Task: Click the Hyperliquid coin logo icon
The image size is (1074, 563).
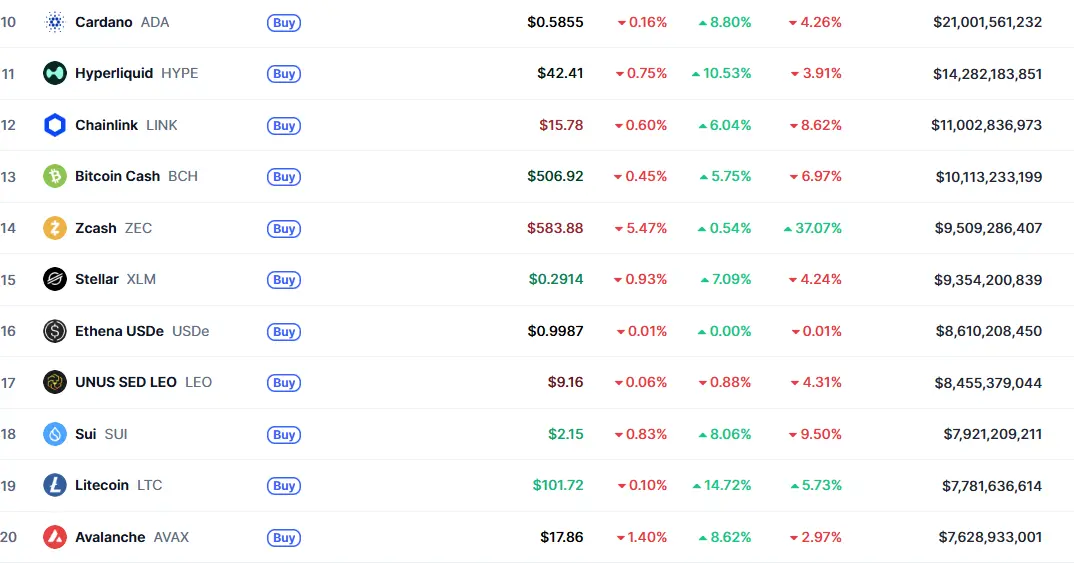Action: (x=55, y=73)
